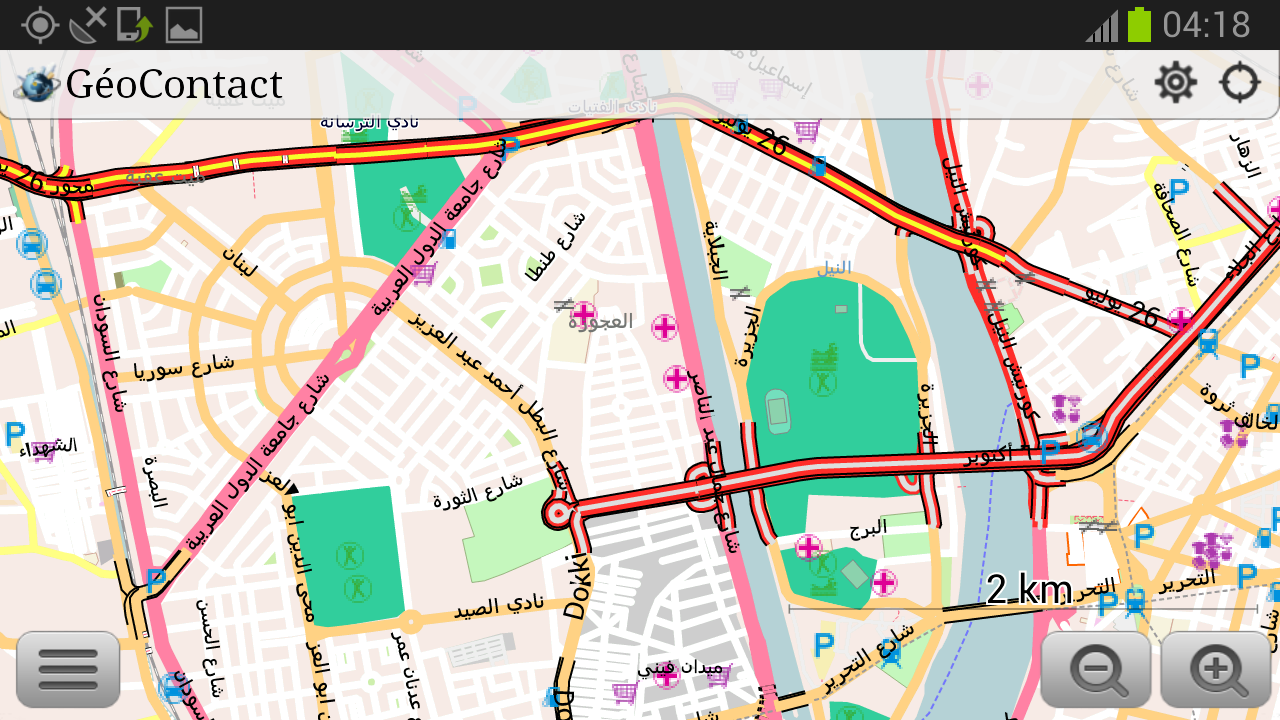
Task: Open the settings gear in GéoContact header
Action: (x=1176, y=83)
